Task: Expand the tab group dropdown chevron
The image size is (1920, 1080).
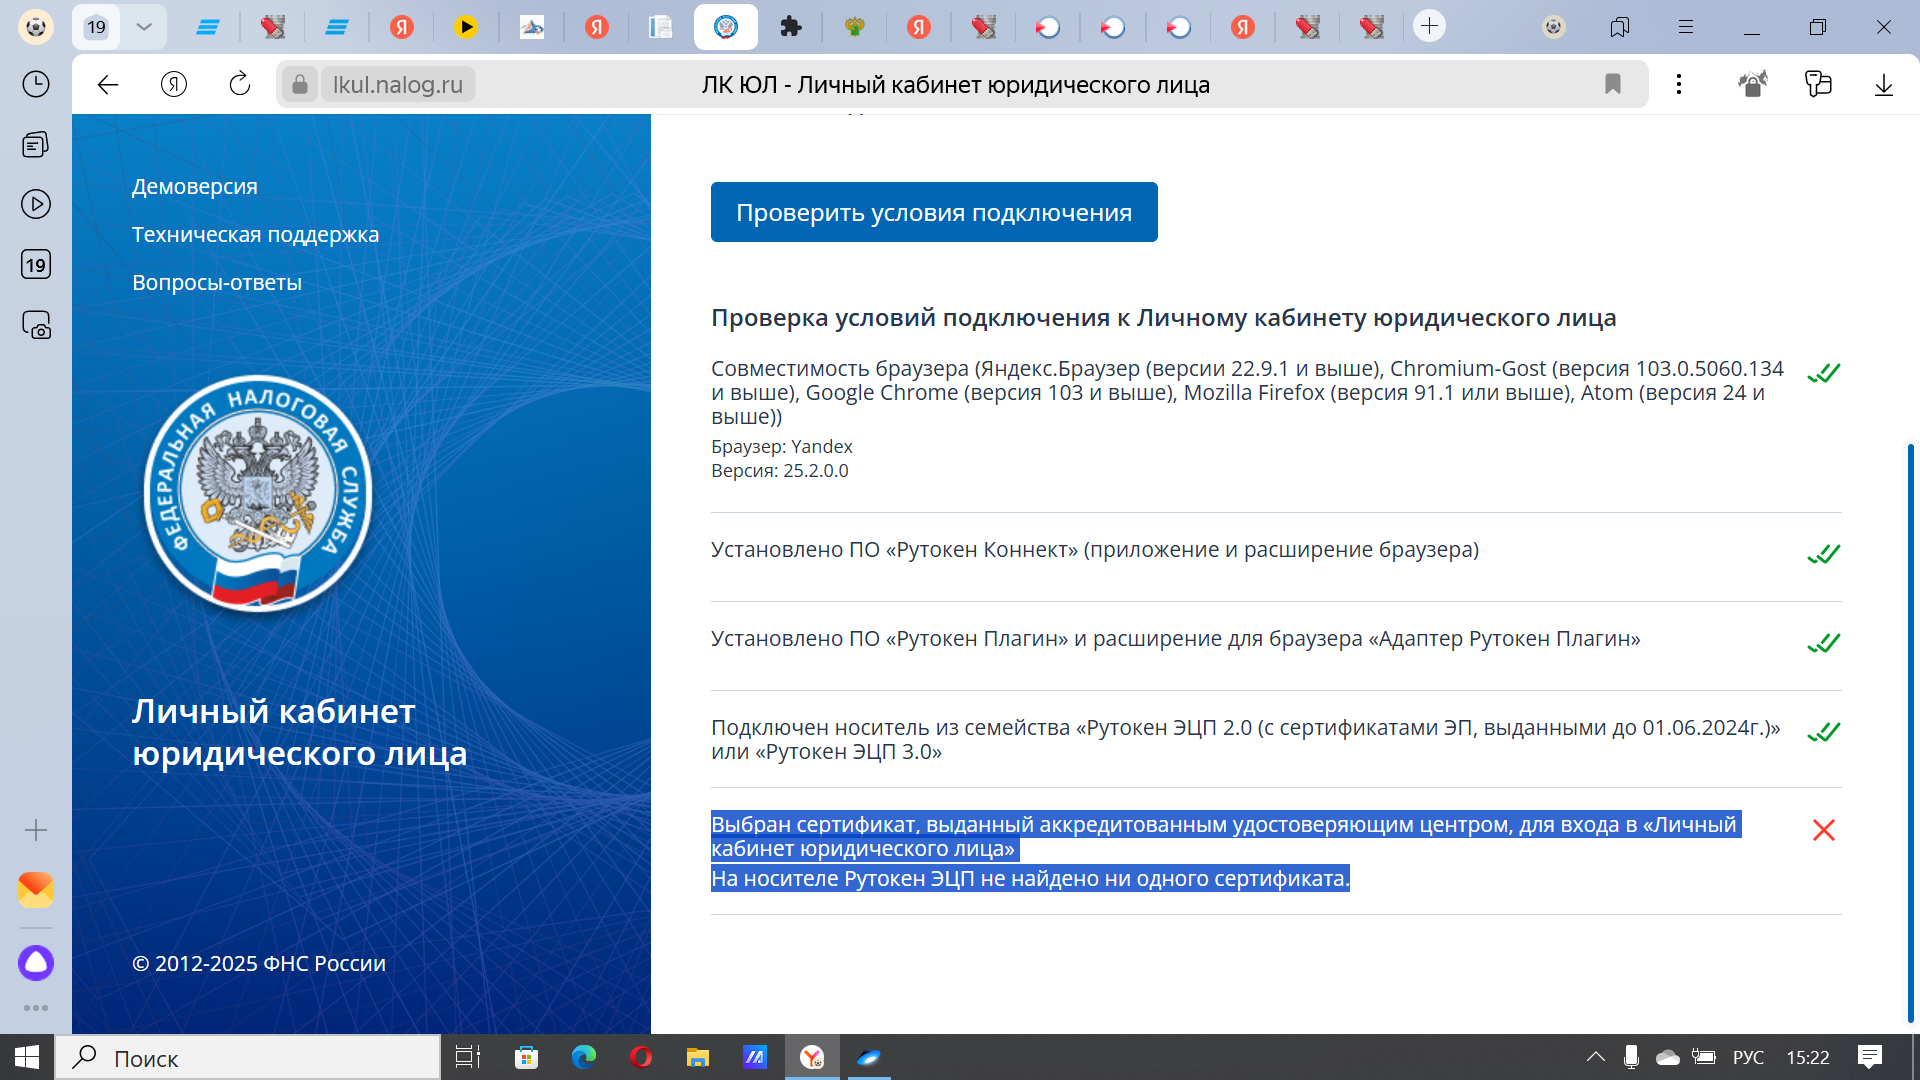Action: [144, 27]
